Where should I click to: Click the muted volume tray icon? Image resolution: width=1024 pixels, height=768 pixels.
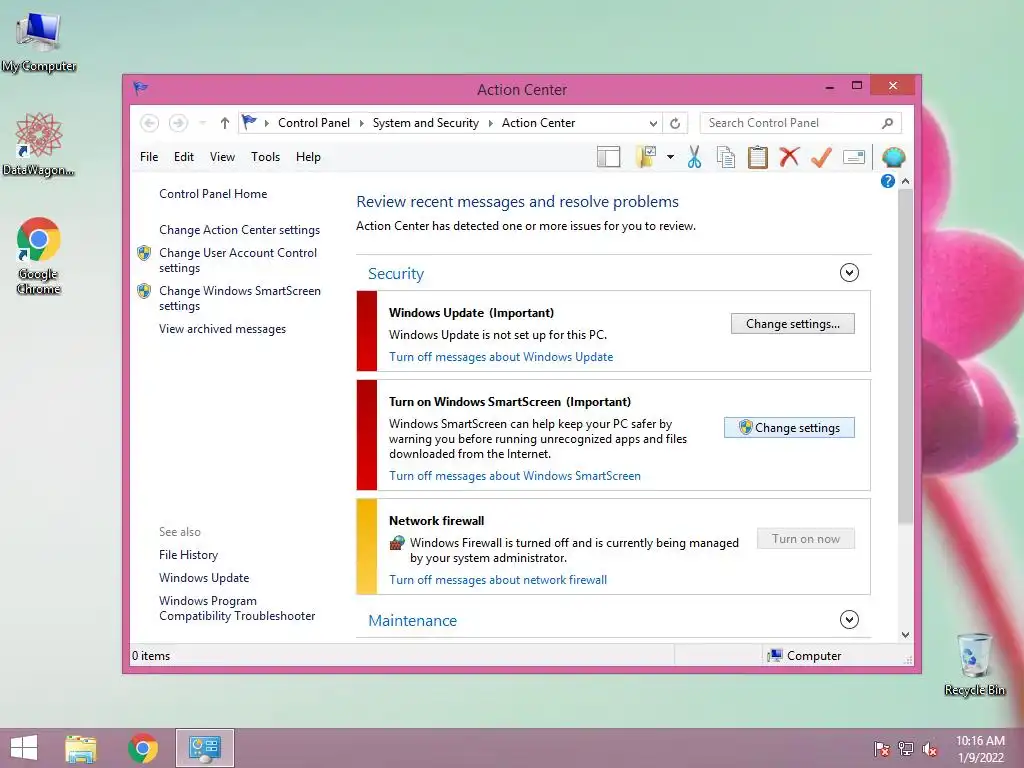930,749
